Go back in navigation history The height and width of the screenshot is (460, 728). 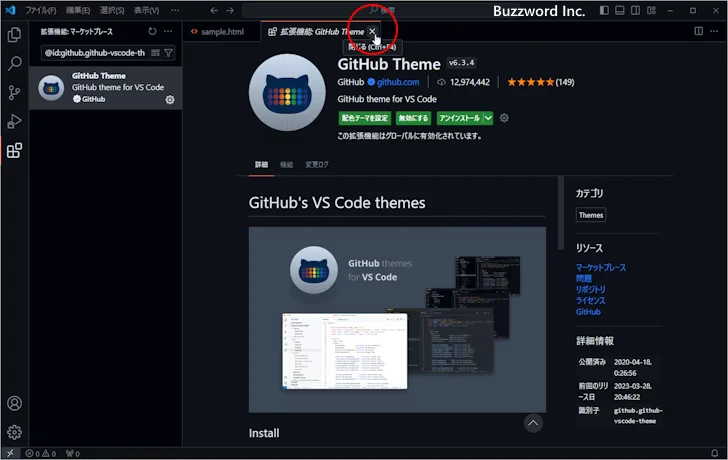214,10
